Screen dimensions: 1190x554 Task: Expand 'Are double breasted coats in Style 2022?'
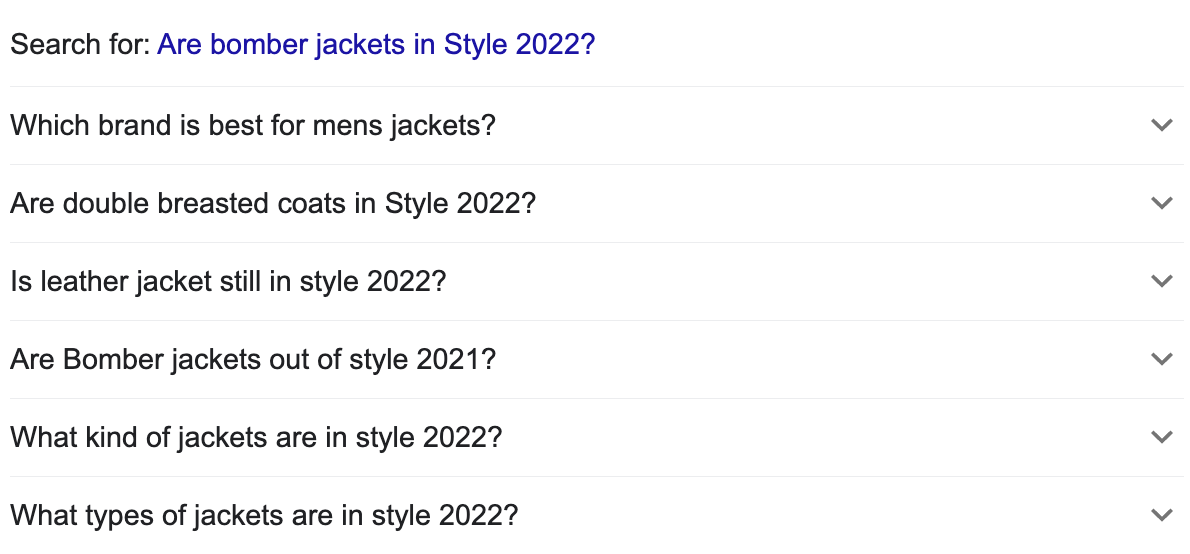tap(273, 204)
